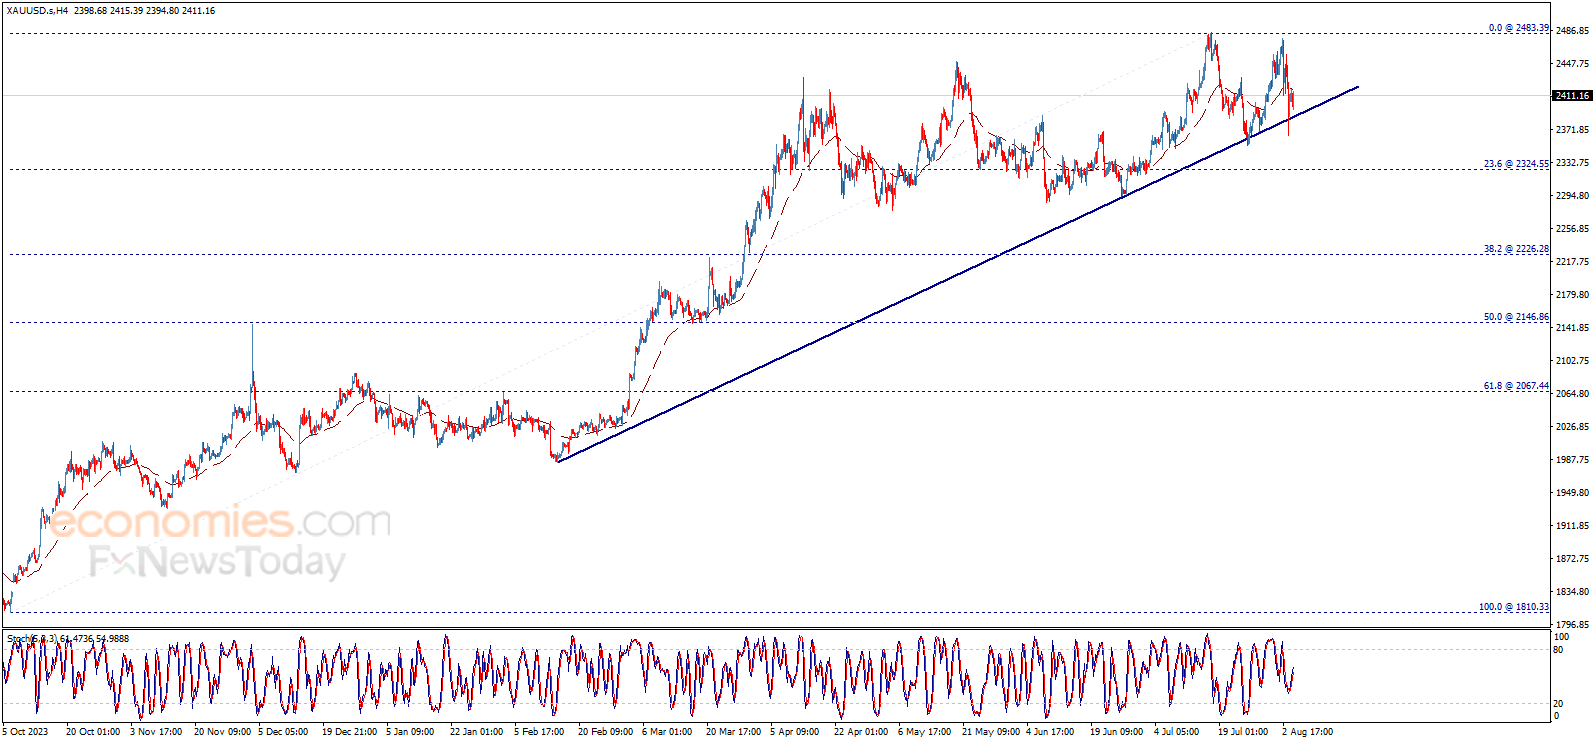The height and width of the screenshot is (743, 1596).
Task: Select the 0.0 @ 2483.39 Fibonacci label
Action: point(1519,28)
